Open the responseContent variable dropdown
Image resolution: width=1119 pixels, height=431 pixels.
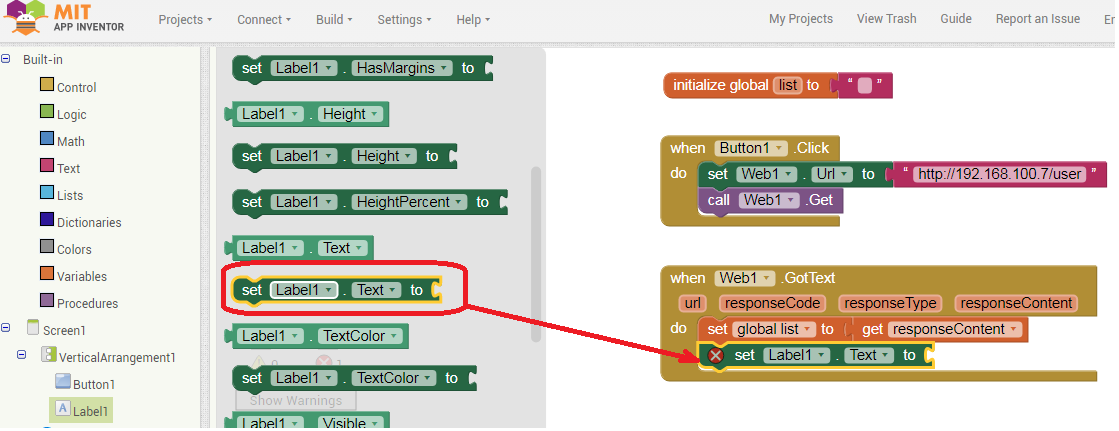(x=1014, y=329)
